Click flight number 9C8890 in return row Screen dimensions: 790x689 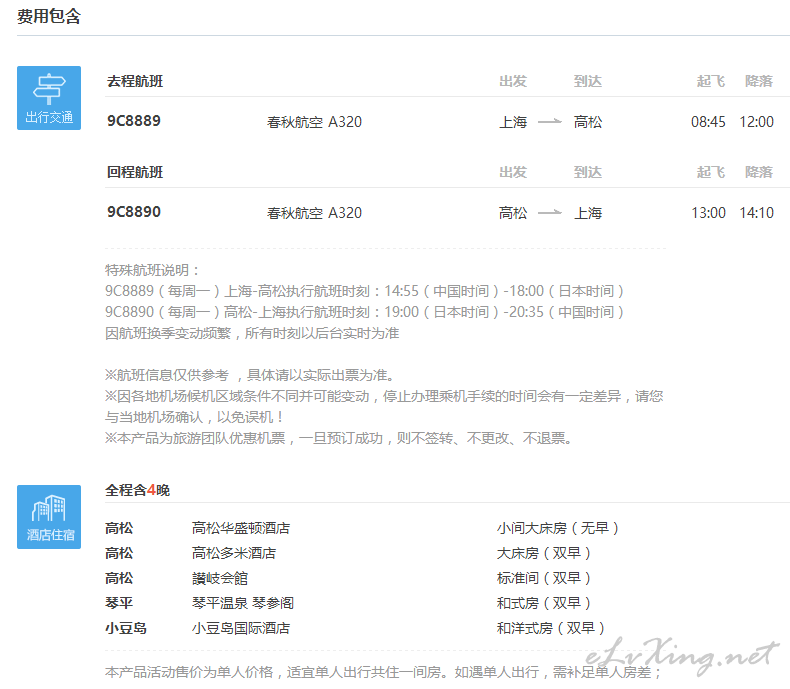click(x=134, y=212)
